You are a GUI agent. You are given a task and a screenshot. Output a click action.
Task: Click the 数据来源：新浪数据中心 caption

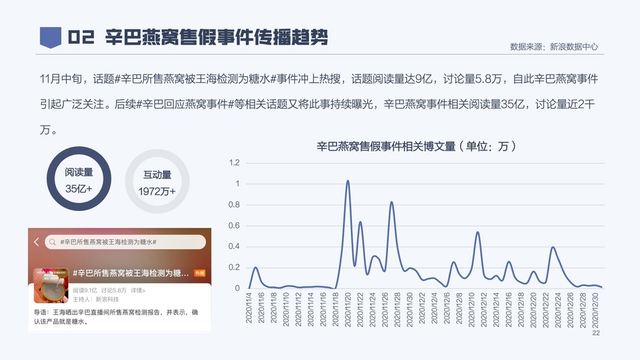click(554, 47)
